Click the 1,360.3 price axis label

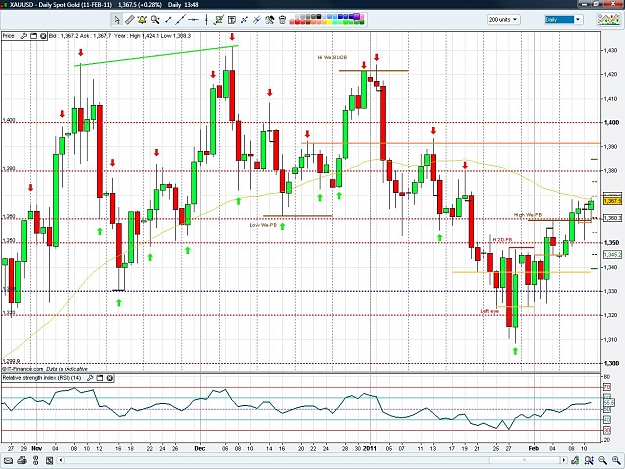[612, 218]
